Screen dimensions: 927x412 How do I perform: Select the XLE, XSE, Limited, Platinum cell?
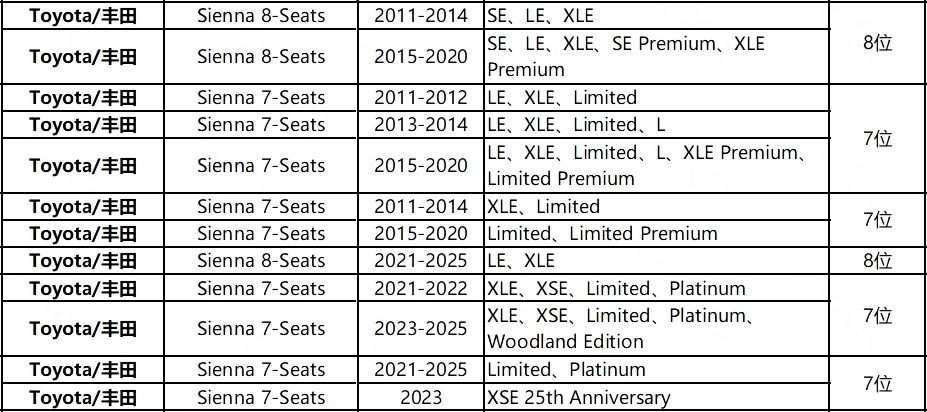click(x=616, y=289)
